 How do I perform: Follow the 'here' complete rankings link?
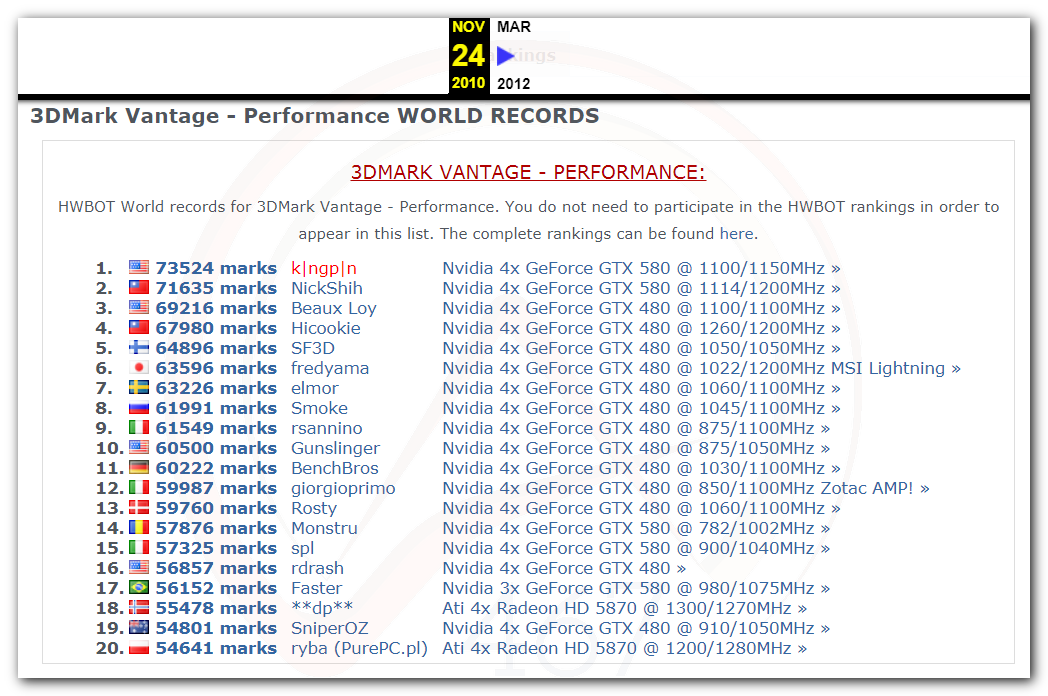(737, 234)
